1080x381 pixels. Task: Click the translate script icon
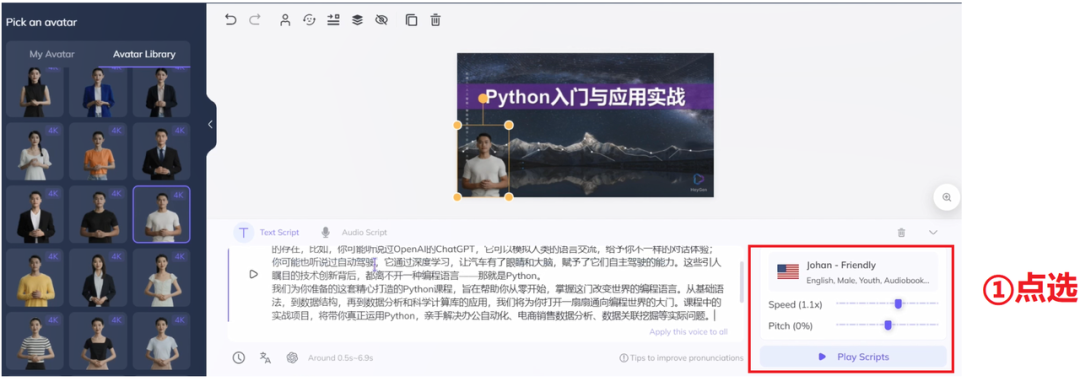coord(265,358)
